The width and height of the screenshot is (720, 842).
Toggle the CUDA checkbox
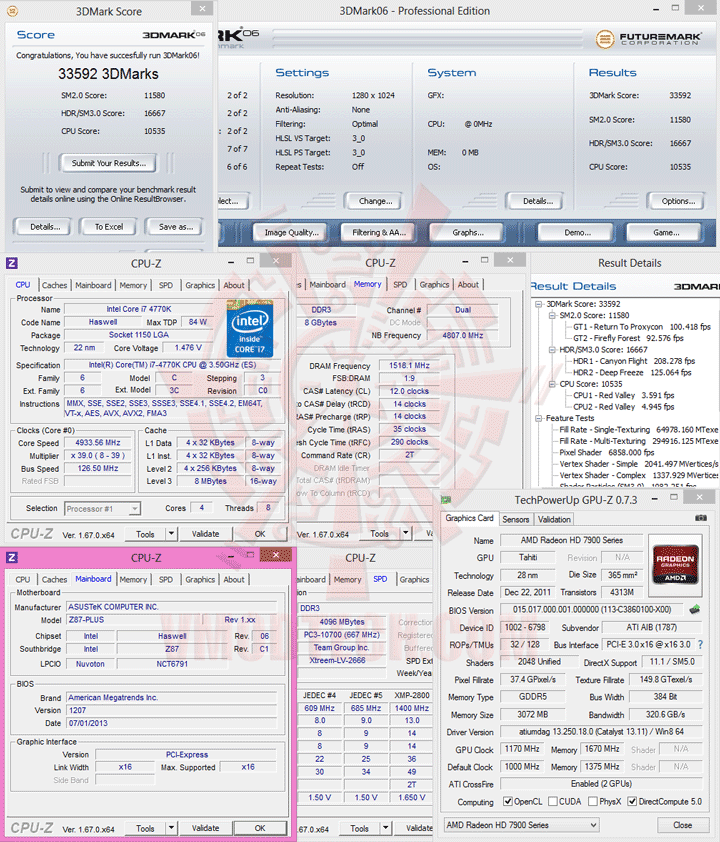click(552, 801)
